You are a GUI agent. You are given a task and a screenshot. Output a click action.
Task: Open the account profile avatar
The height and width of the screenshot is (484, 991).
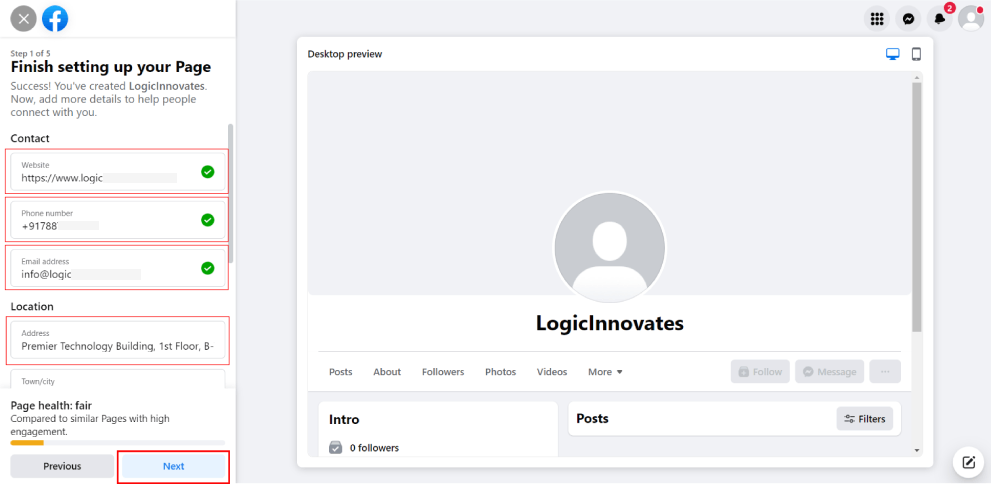pyautogui.click(x=971, y=19)
